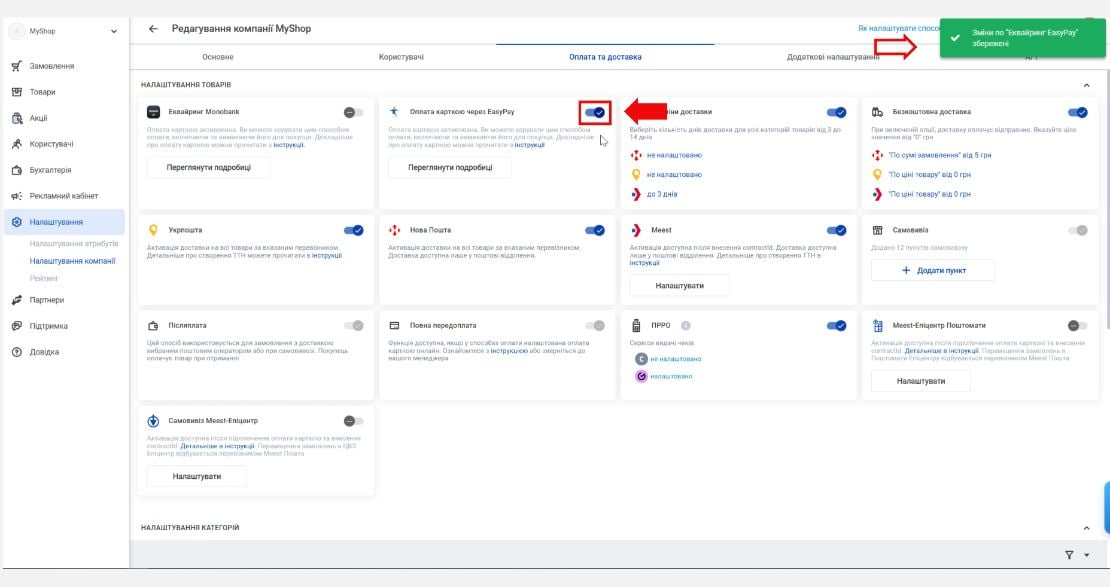Image resolution: width=1110 pixels, height=587 pixels.
Task: Click Переглянути подробиці under EasyPay
Action: (x=450, y=168)
